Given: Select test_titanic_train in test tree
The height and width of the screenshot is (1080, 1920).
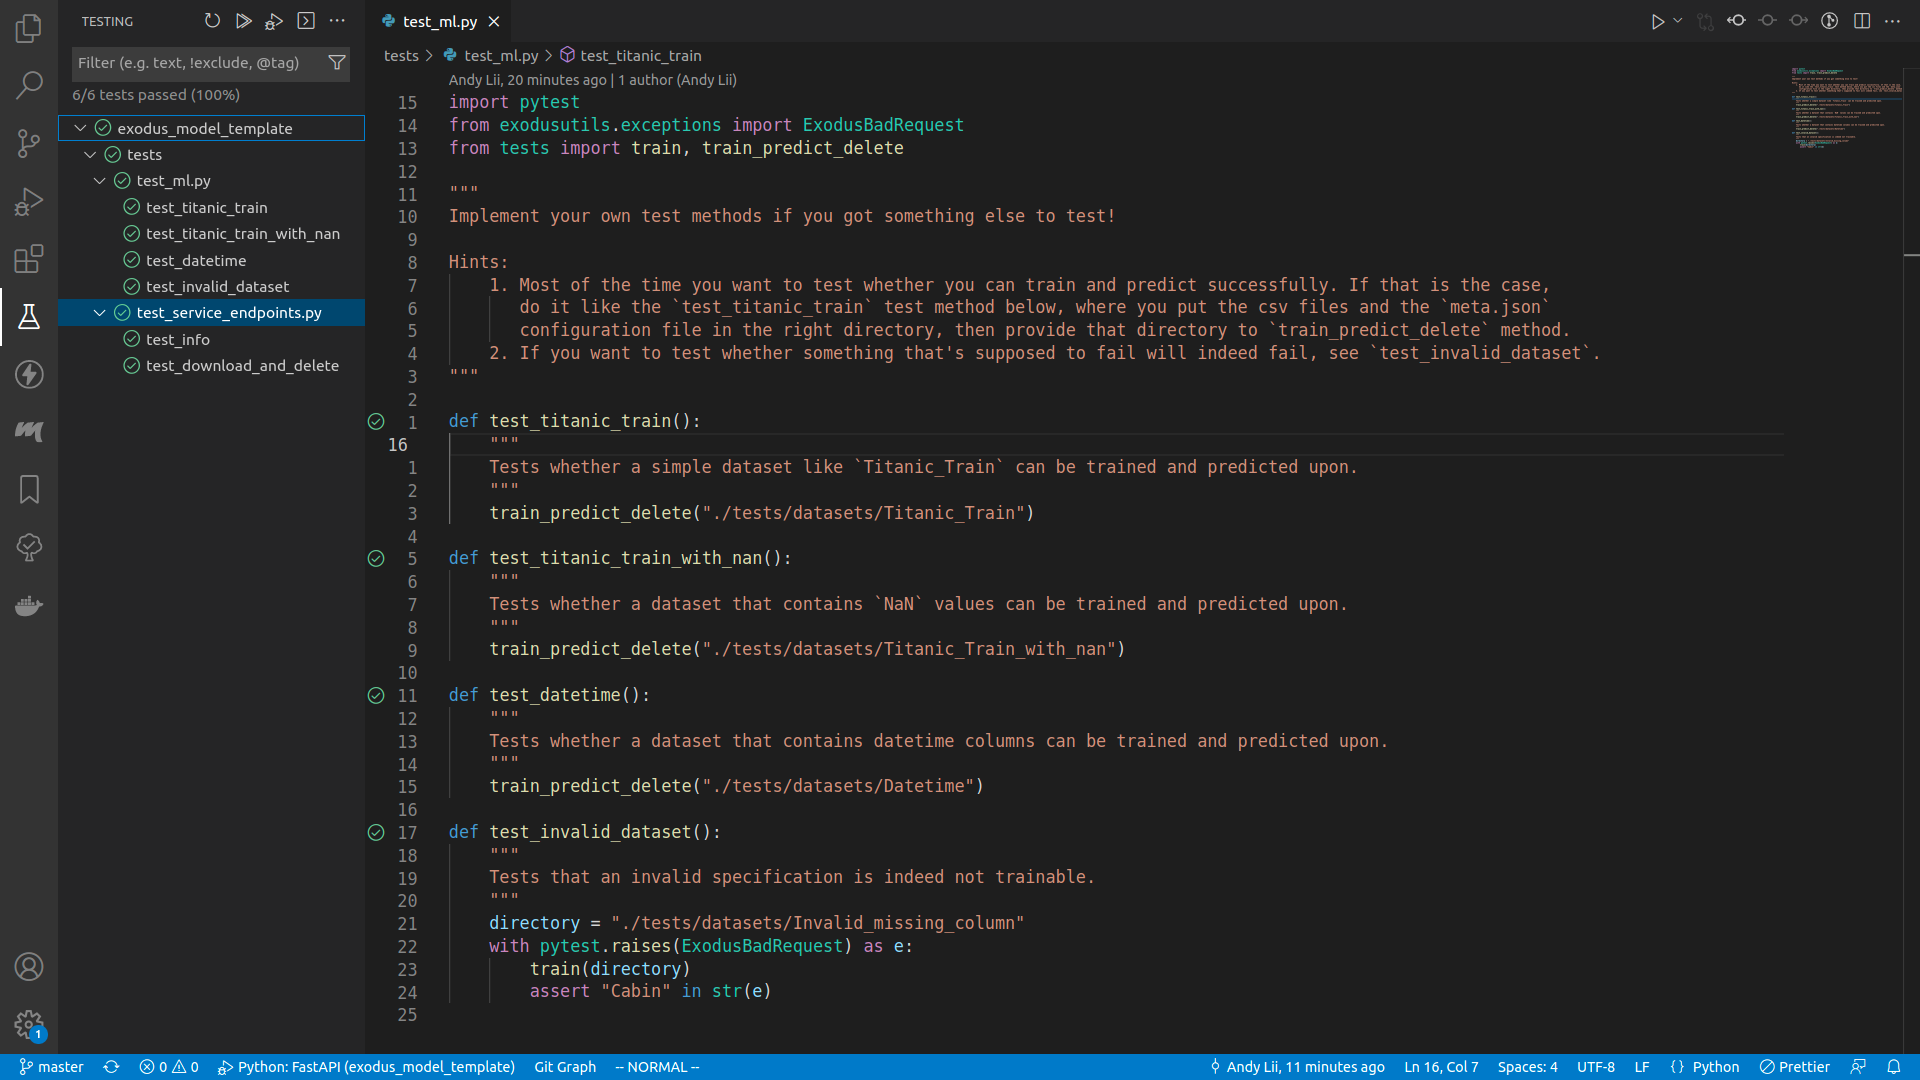Looking at the screenshot, I should tap(206, 207).
